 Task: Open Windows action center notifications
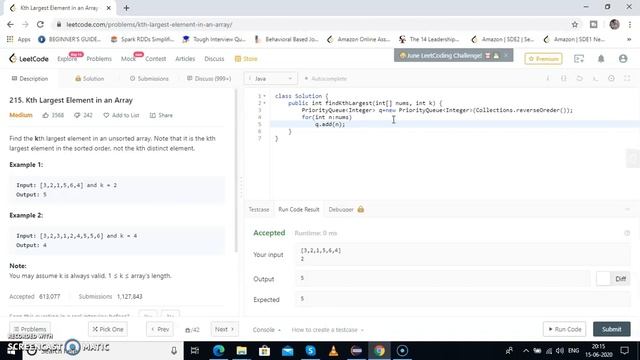(x=624, y=350)
